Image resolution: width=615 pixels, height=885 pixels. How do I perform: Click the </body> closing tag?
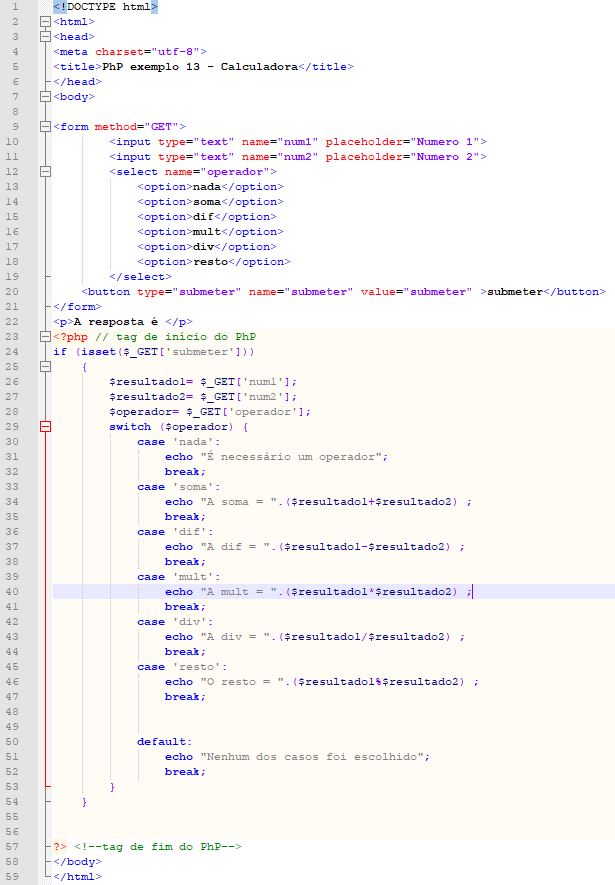[x=77, y=862]
